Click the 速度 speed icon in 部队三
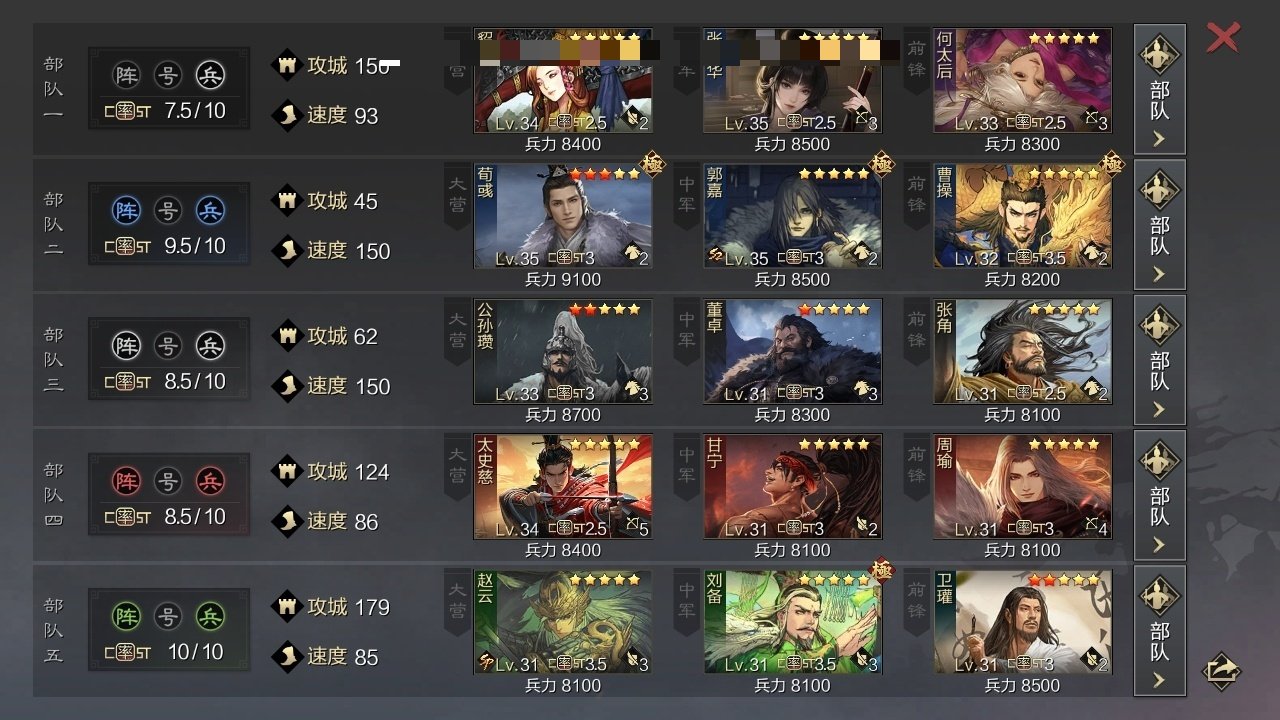The image size is (1280, 720). pyautogui.click(x=287, y=385)
